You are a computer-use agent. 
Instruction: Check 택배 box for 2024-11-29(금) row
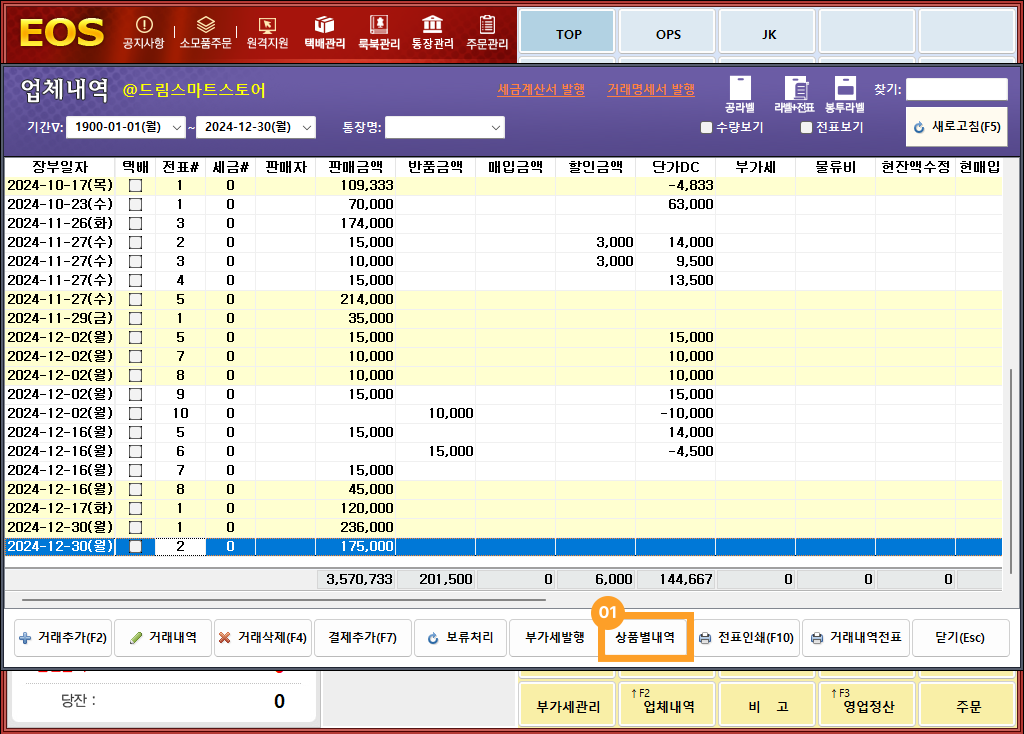[135, 319]
